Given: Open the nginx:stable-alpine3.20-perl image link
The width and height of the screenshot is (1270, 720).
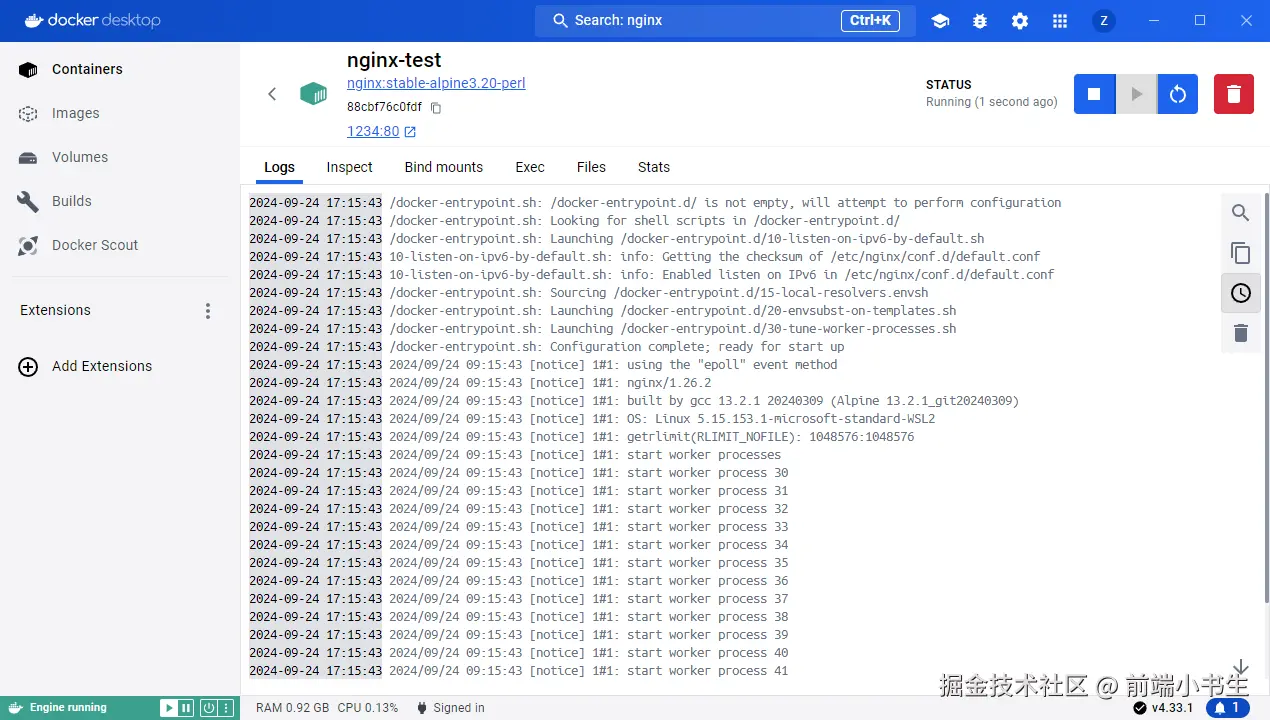Looking at the screenshot, I should tap(436, 83).
